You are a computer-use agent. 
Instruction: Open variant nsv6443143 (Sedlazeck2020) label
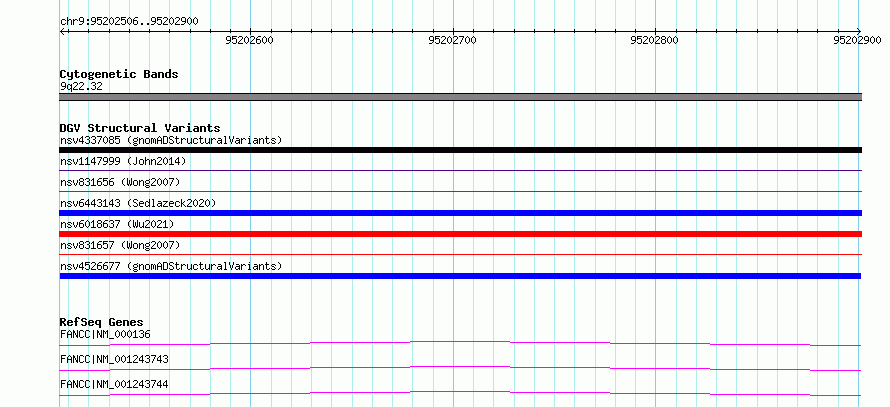pyautogui.click(x=138, y=203)
